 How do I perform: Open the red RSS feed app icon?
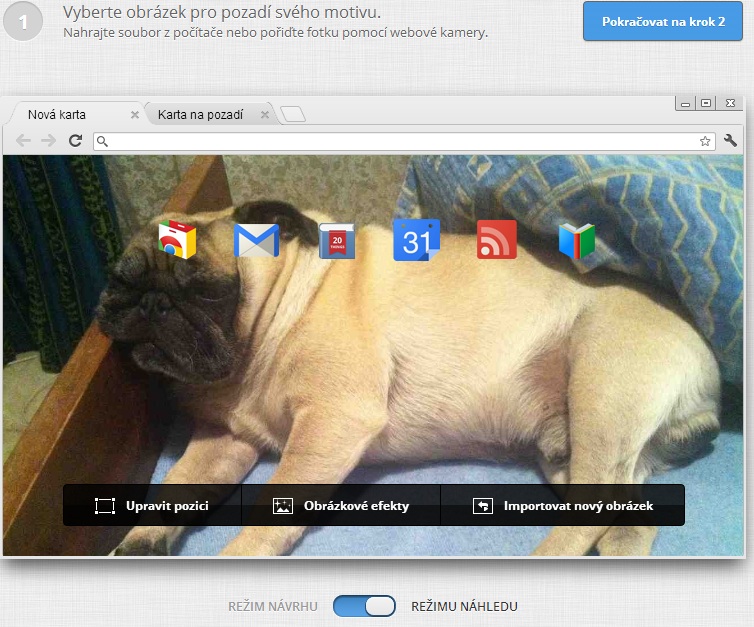497,239
